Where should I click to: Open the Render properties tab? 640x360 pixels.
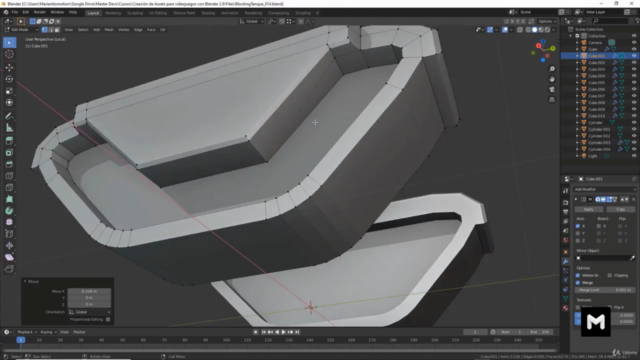point(565,203)
